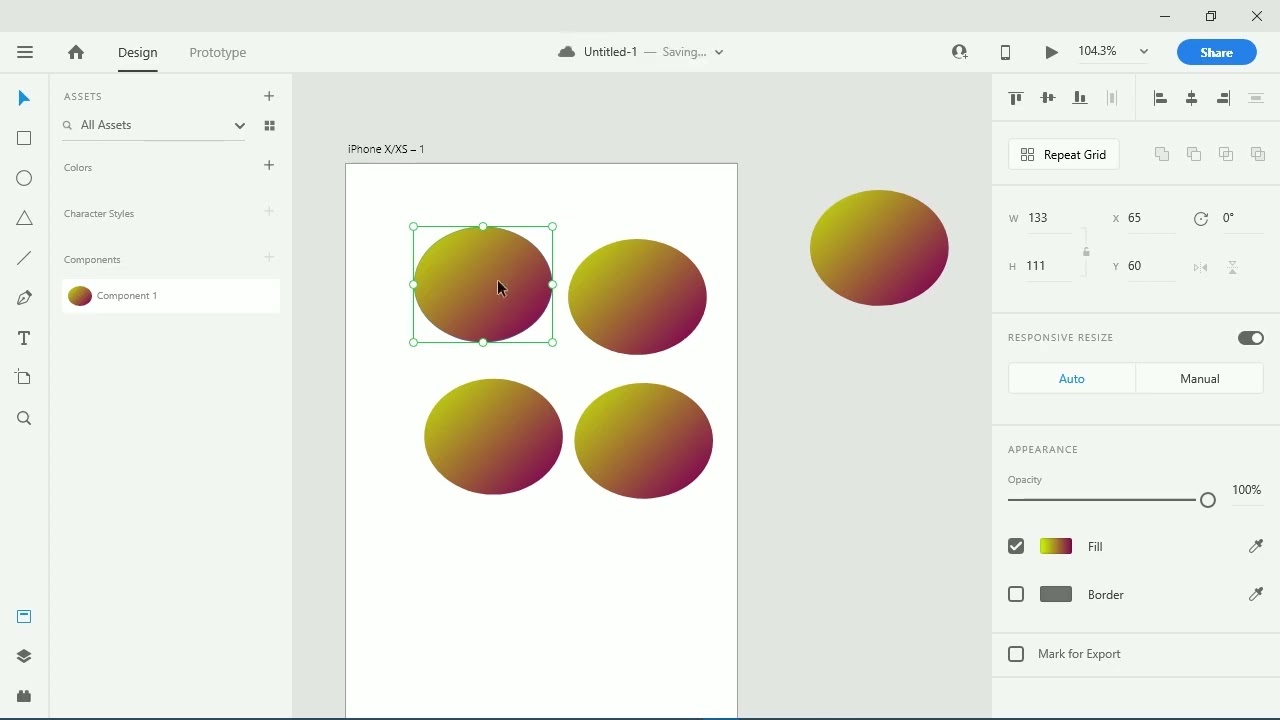
Task: Click the Y position field
Action: pos(1150,266)
